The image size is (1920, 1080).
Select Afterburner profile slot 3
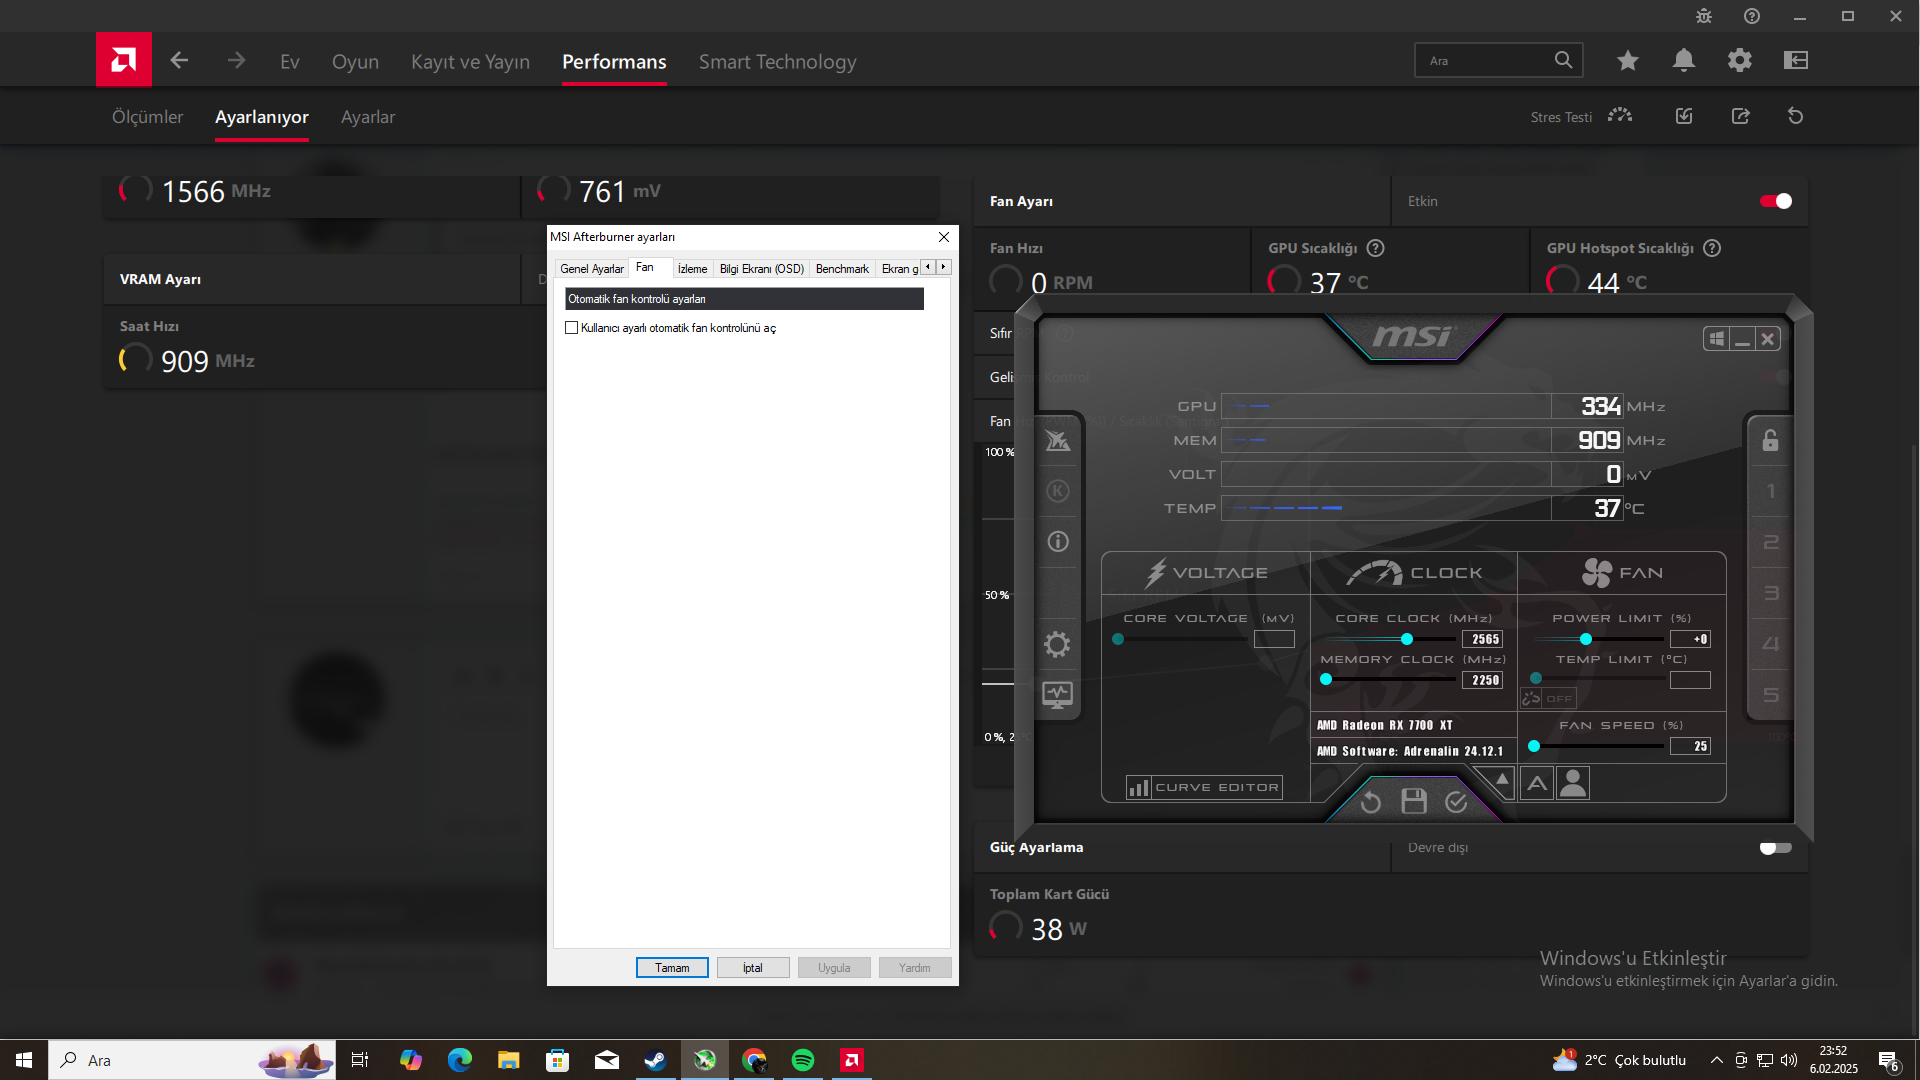click(1771, 593)
